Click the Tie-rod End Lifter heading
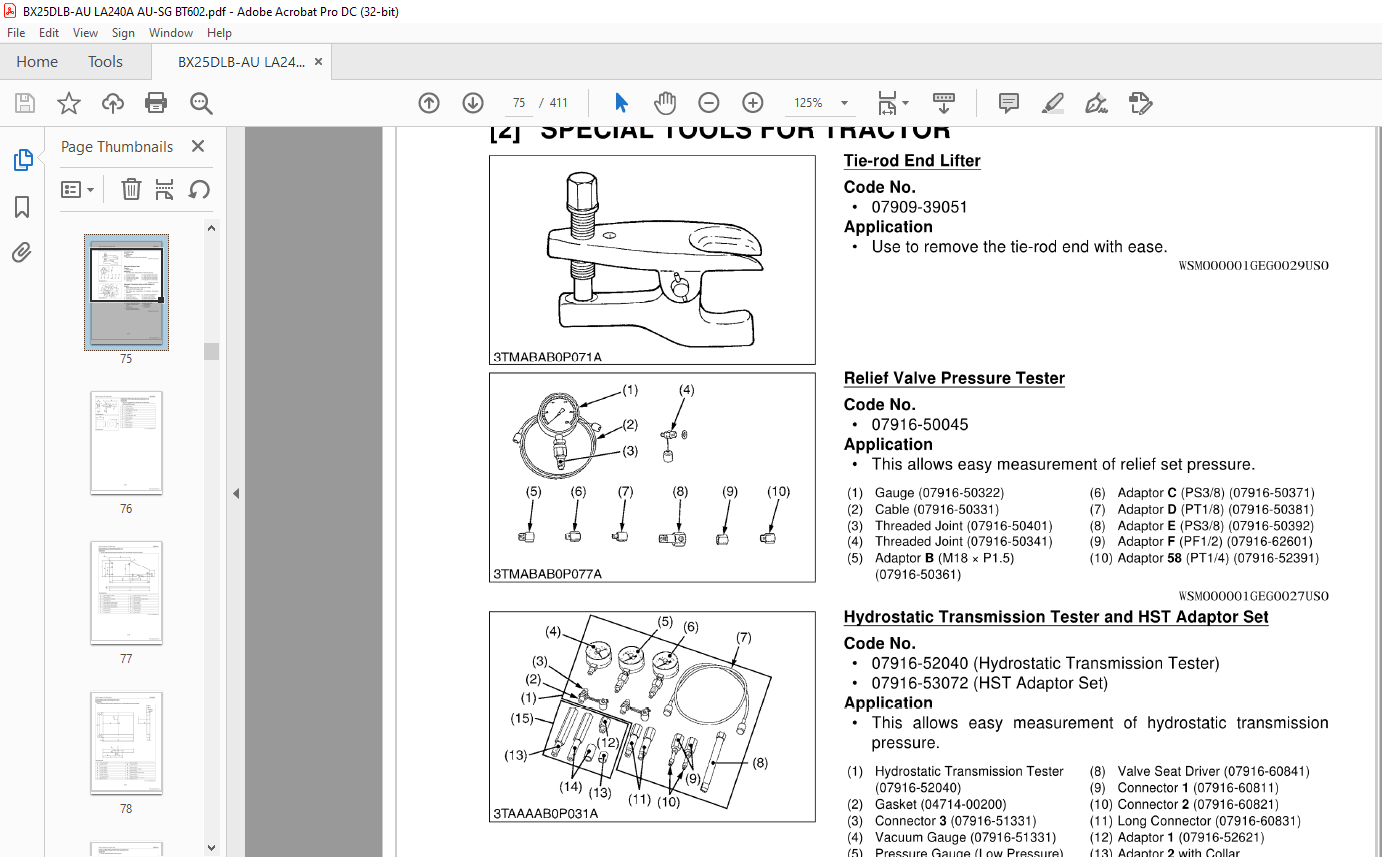Image resolution: width=1382 pixels, height=857 pixels. click(912, 161)
